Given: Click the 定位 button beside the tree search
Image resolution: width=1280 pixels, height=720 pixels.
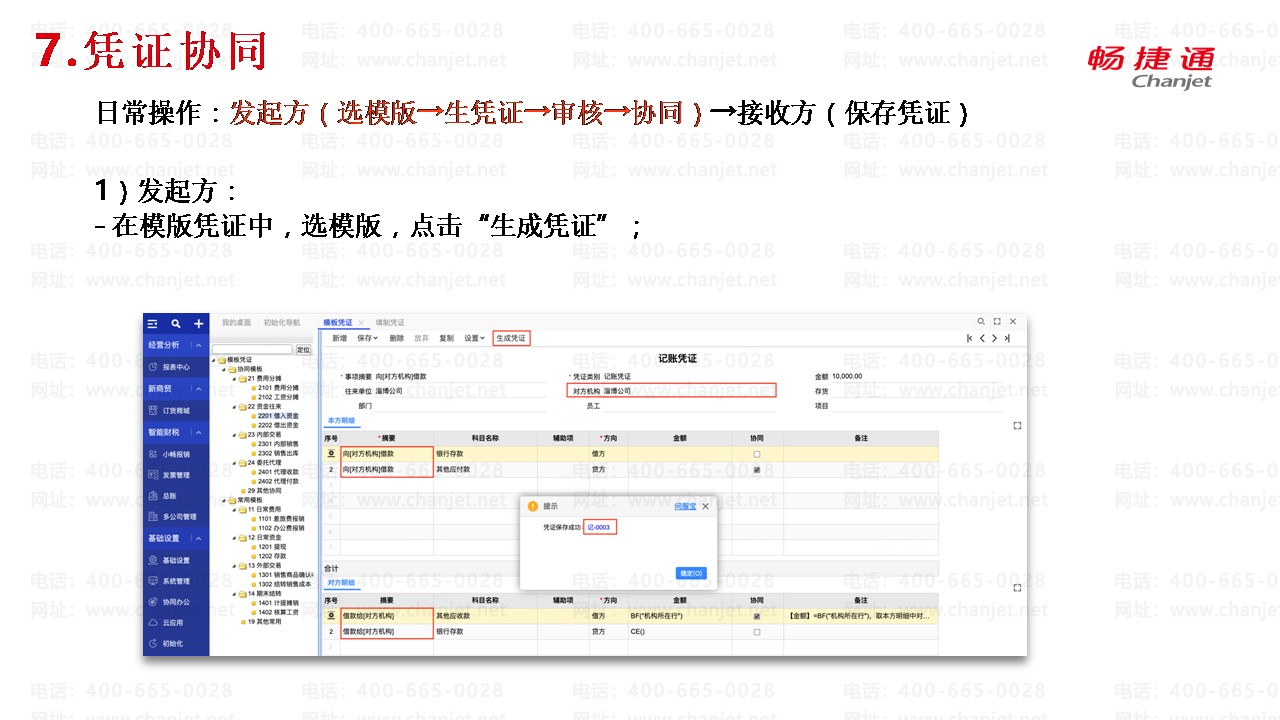Looking at the screenshot, I should coord(303,349).
